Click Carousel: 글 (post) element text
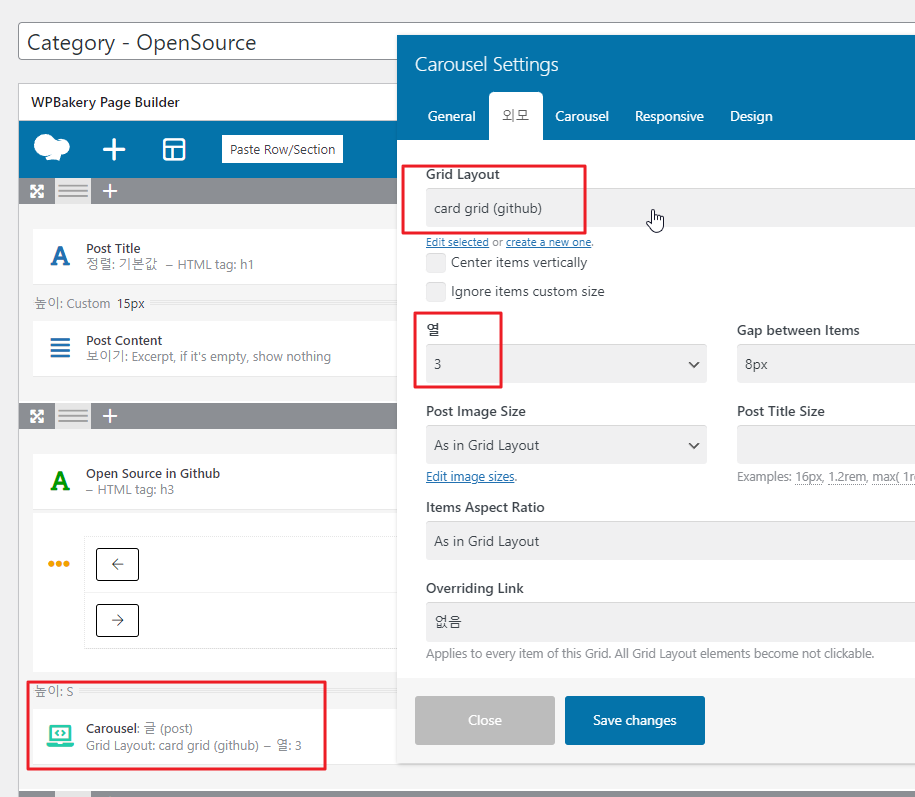Image resolution: width=915 pixels, height=797 pixels. tap(139, 729)
